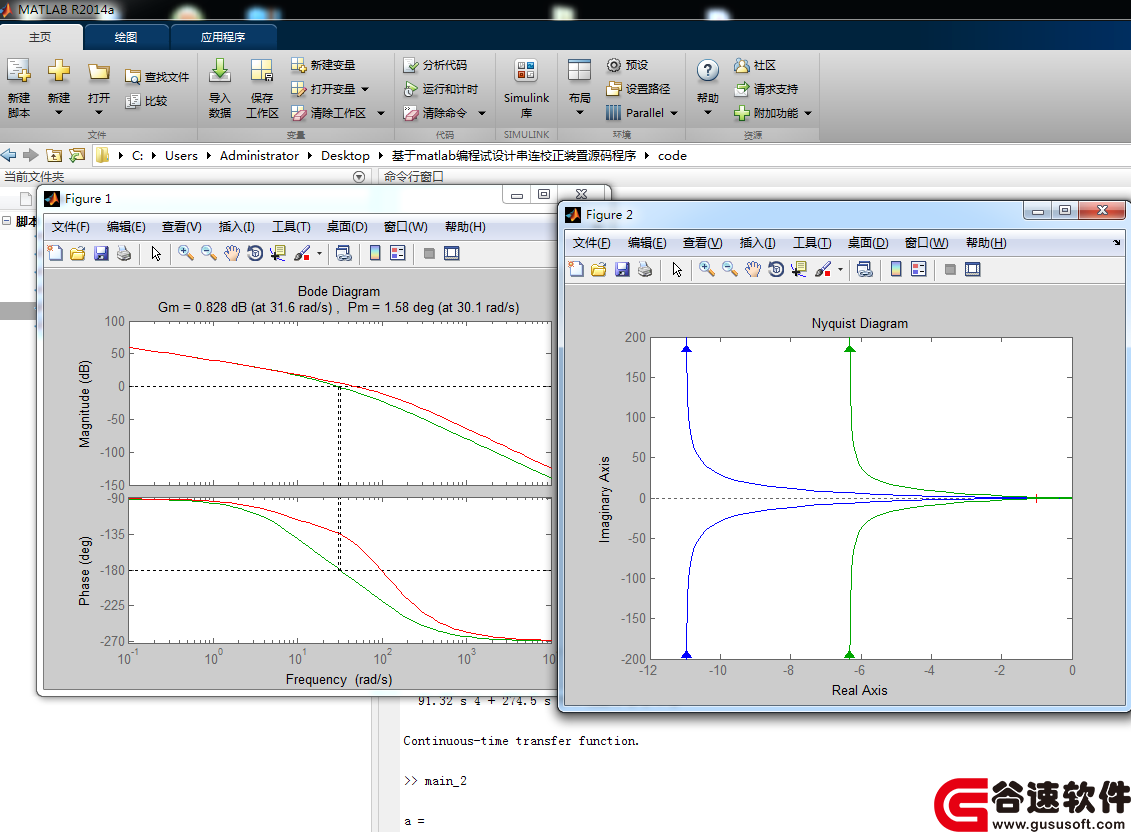Expand Clear Commands (清除命令) dropdown
1131x832 pixels.
point(482,113)
